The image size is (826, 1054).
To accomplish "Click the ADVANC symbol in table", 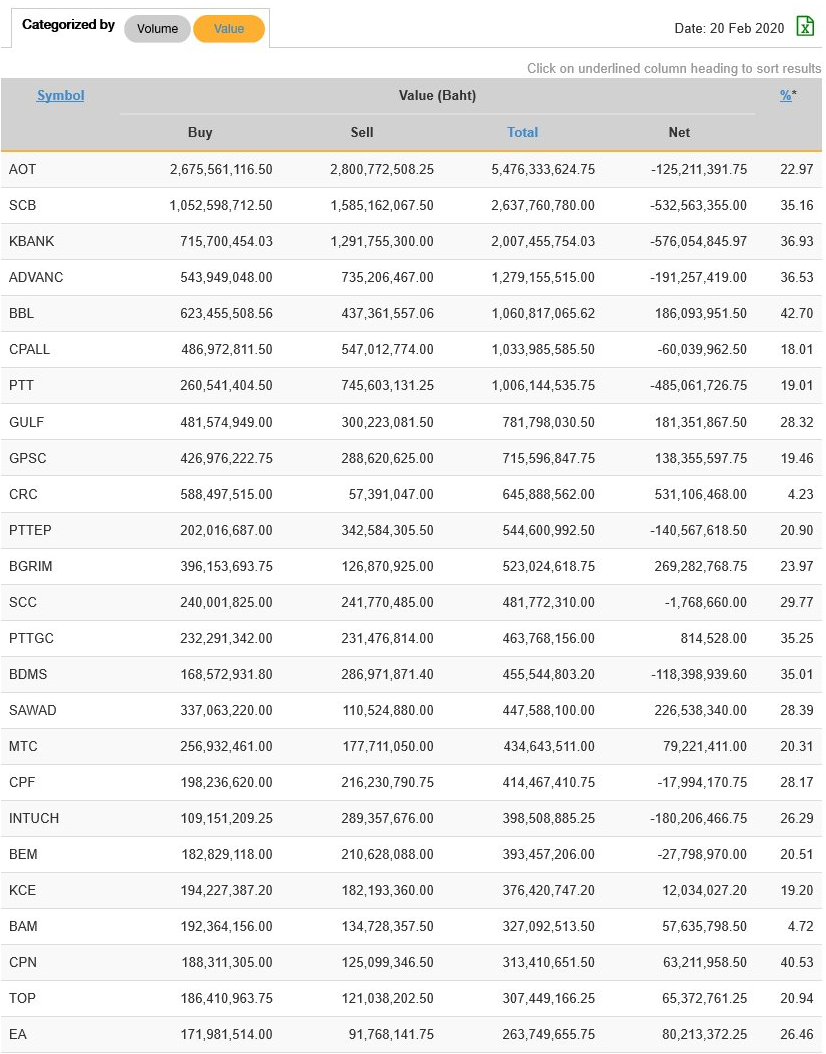I will [36, 278].
